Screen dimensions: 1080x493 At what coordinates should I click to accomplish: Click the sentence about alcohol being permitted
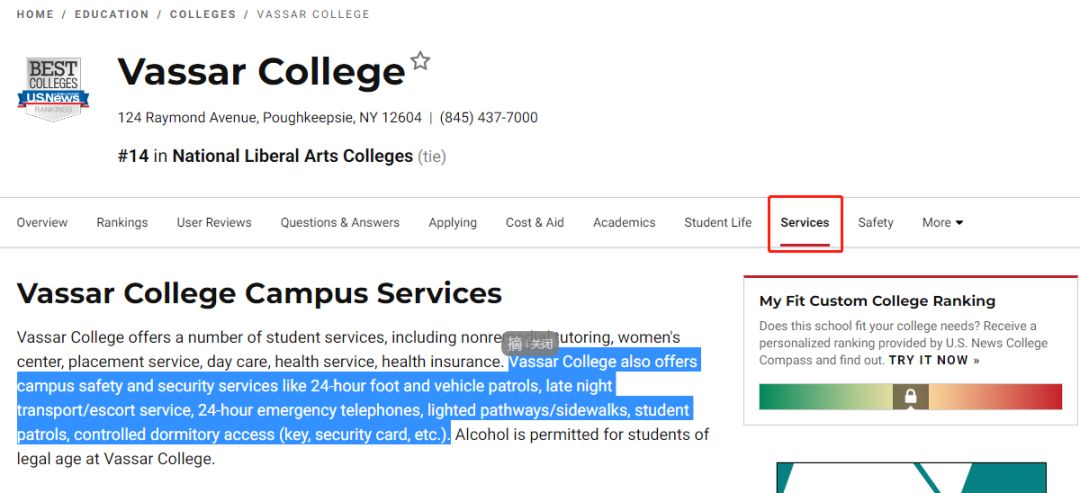pos(362,446)
